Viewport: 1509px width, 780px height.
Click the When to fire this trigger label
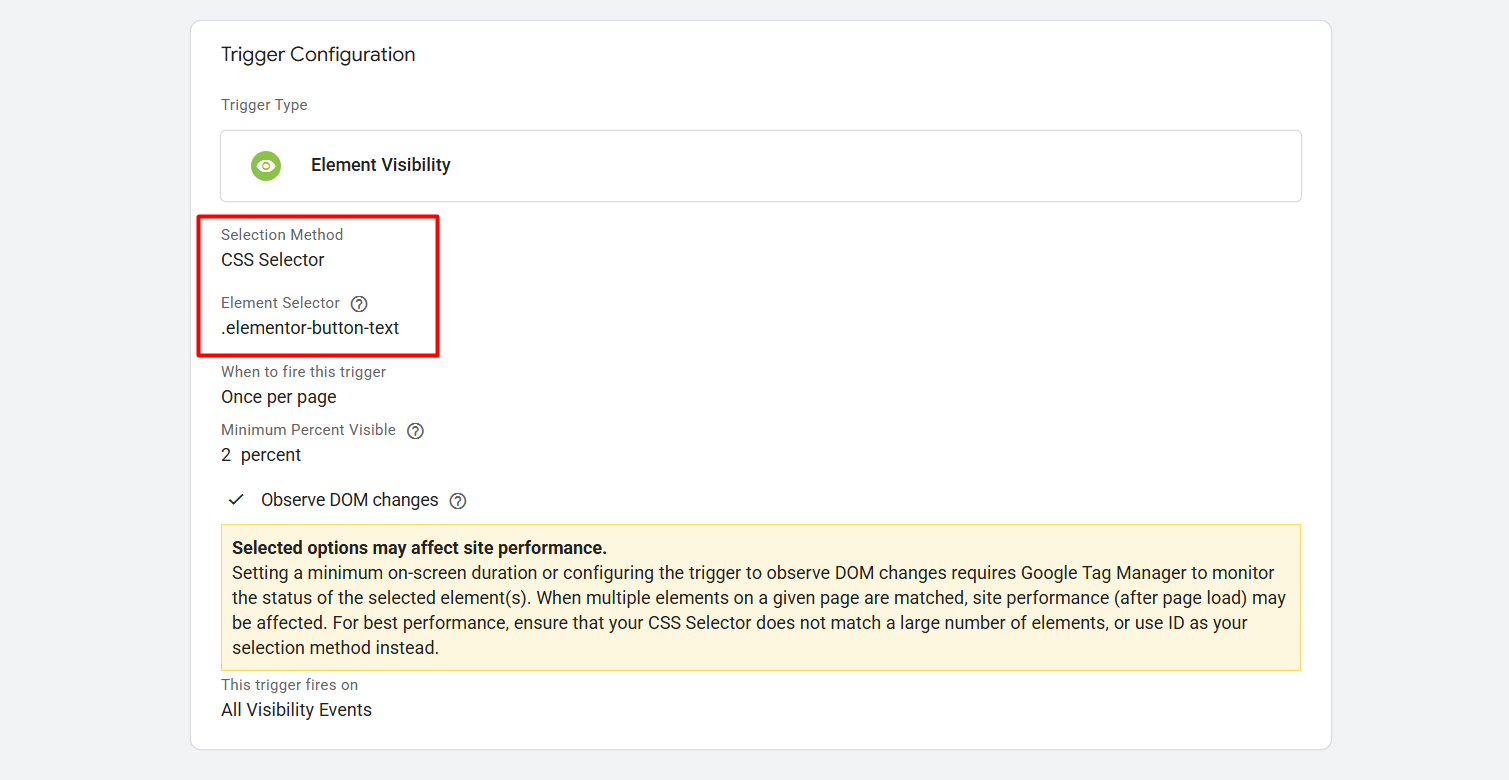click(x=303, y=372)
